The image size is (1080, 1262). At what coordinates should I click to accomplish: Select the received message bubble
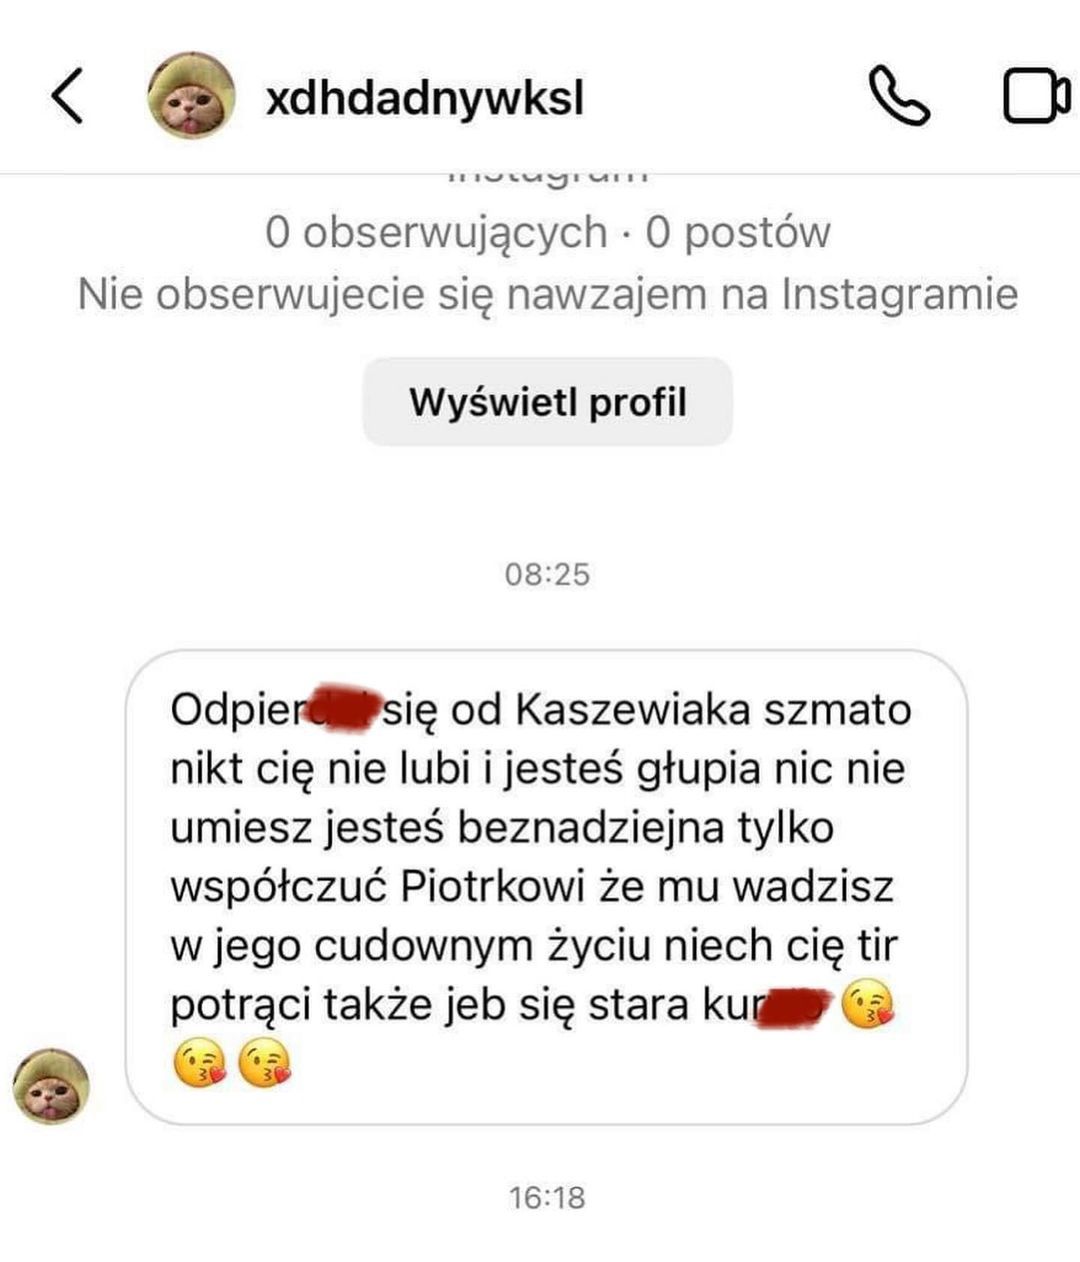[x=546, y=888]
